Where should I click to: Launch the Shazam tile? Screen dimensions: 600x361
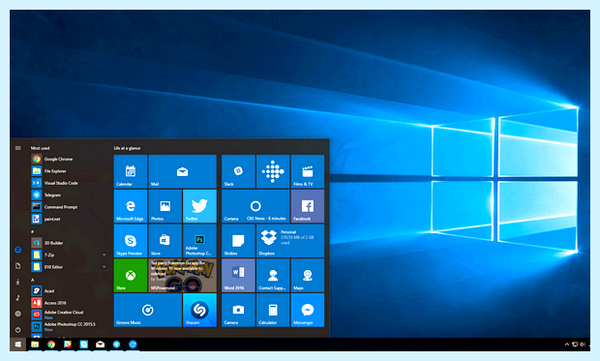(x=199, y=310)
